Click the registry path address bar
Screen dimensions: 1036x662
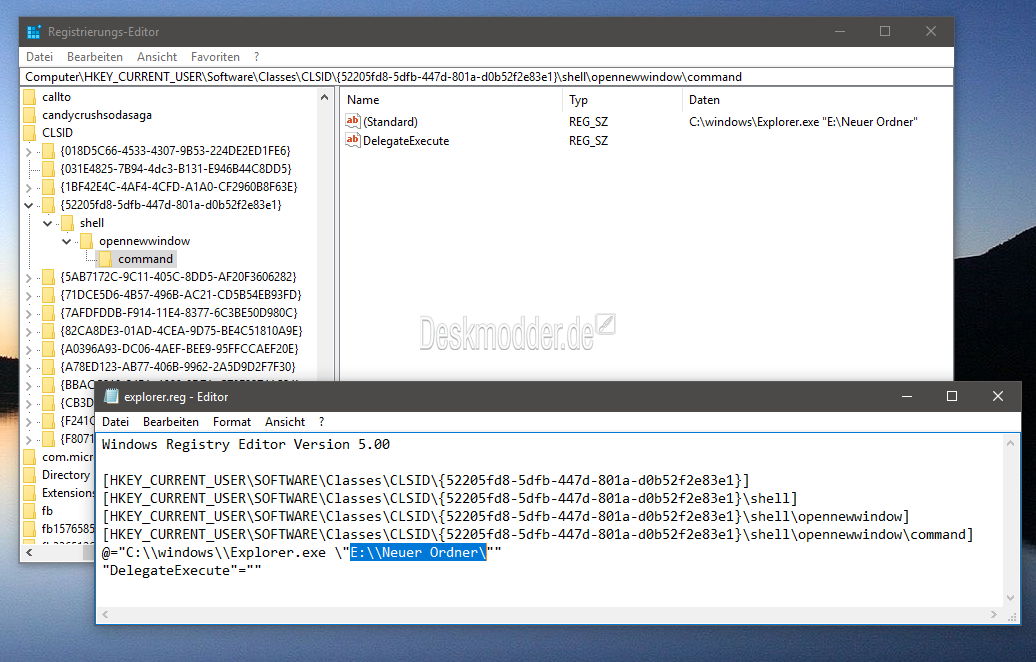[x=486, y=77]
